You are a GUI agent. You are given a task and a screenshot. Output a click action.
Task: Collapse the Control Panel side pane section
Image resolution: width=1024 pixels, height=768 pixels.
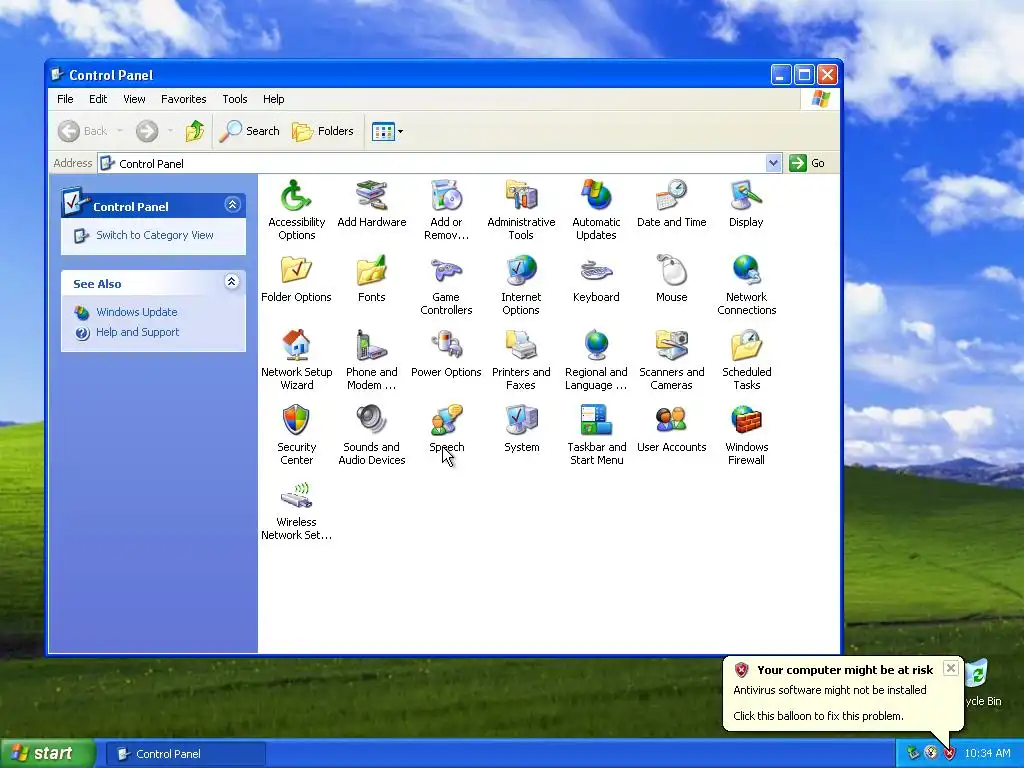point(232,205)
